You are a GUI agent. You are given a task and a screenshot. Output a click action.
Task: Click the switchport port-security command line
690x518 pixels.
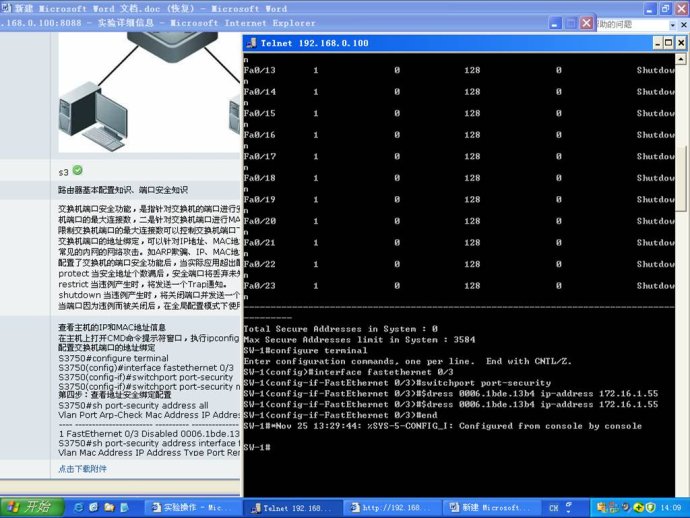tap(397, 383)
